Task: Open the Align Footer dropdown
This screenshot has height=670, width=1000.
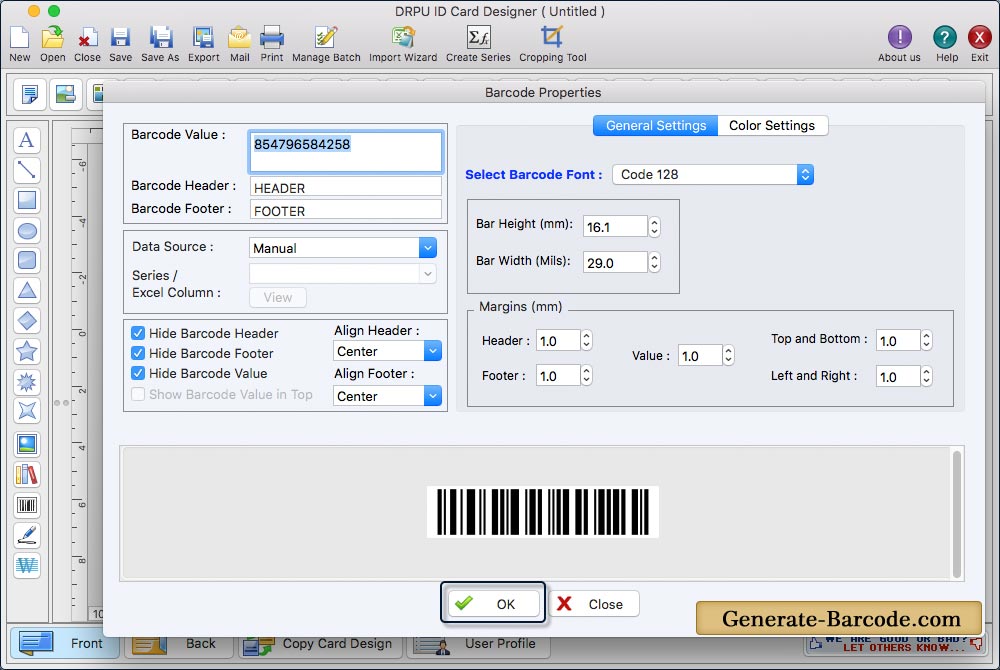Action: [x=387, y=396]
